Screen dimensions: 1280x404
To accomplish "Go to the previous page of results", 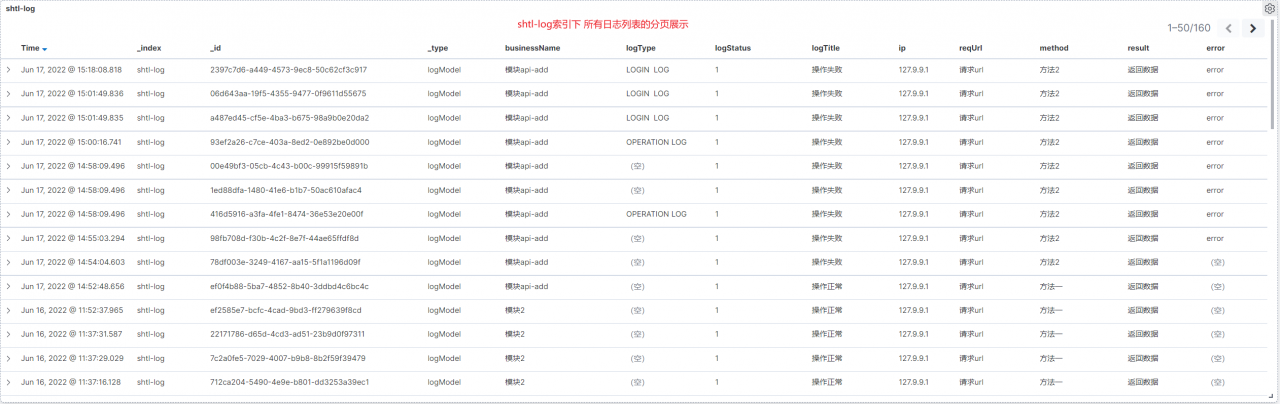I will (x=1229, y=29).
